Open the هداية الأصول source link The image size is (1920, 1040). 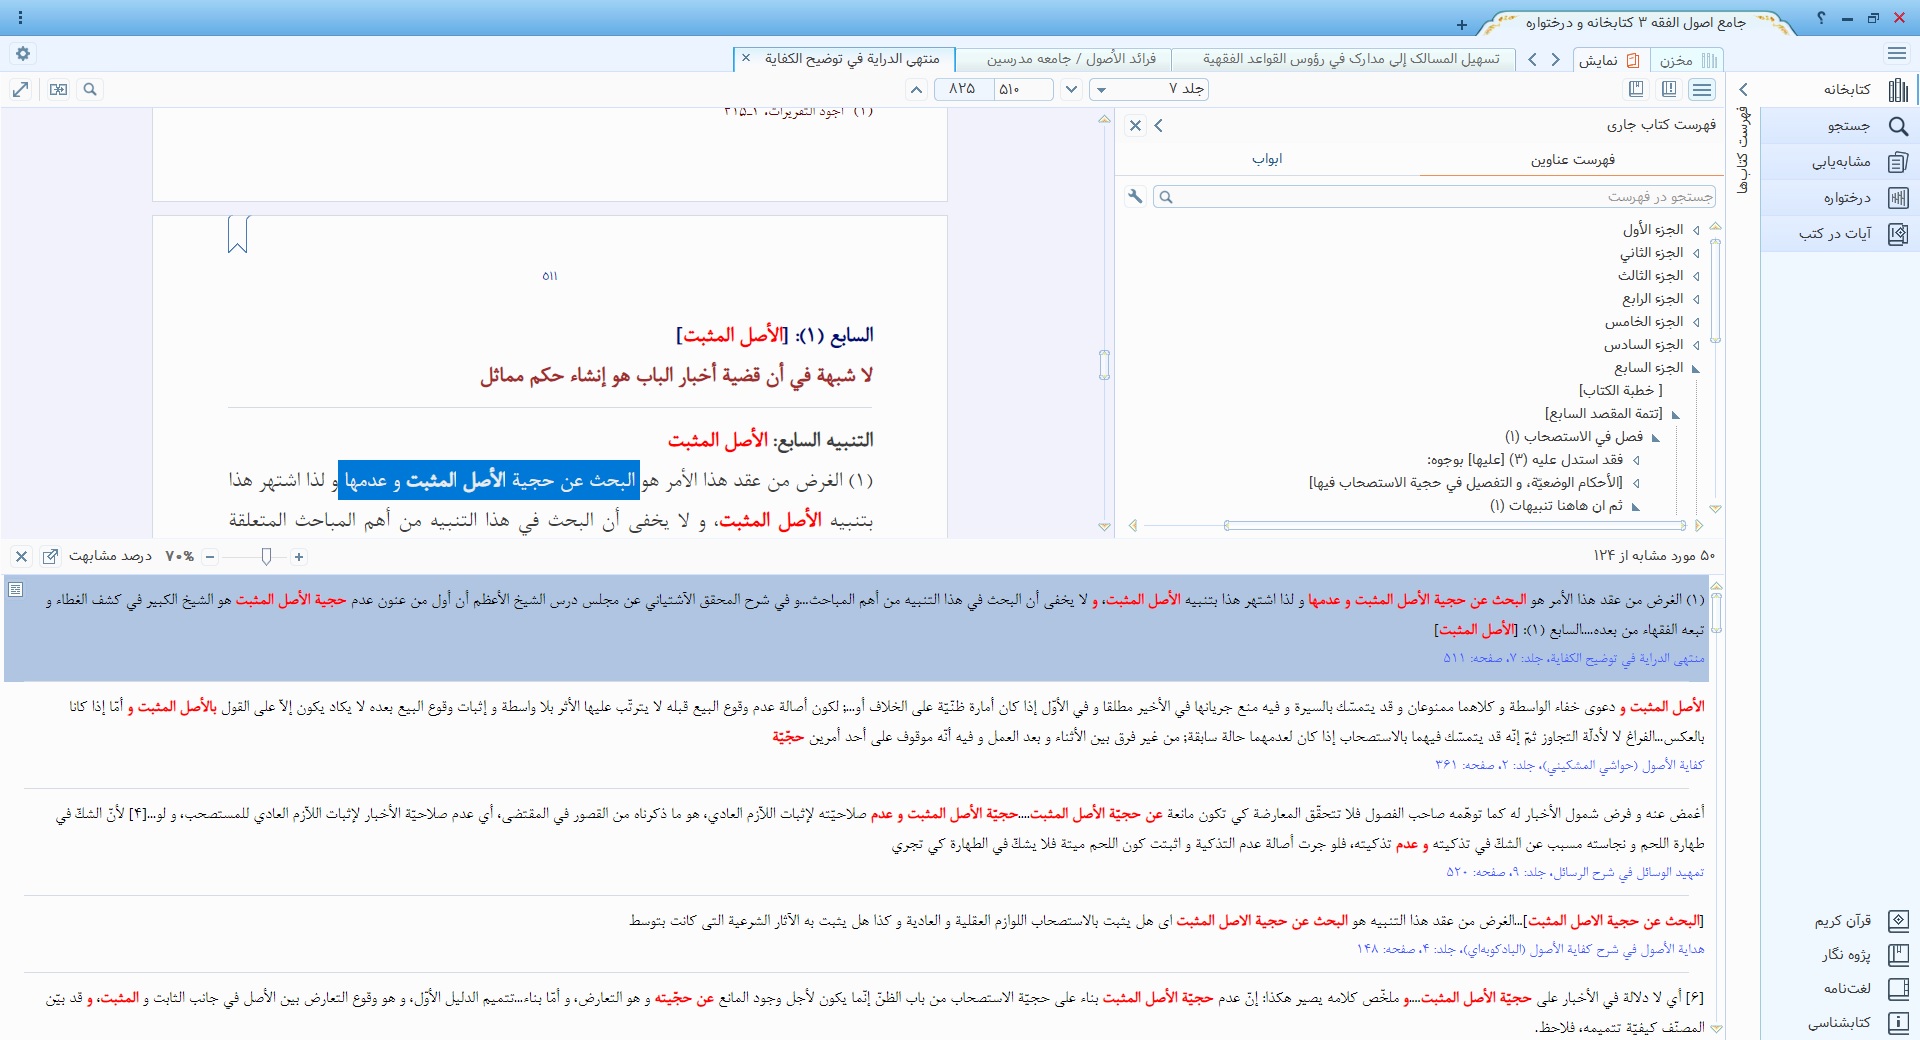point(1530,949)
